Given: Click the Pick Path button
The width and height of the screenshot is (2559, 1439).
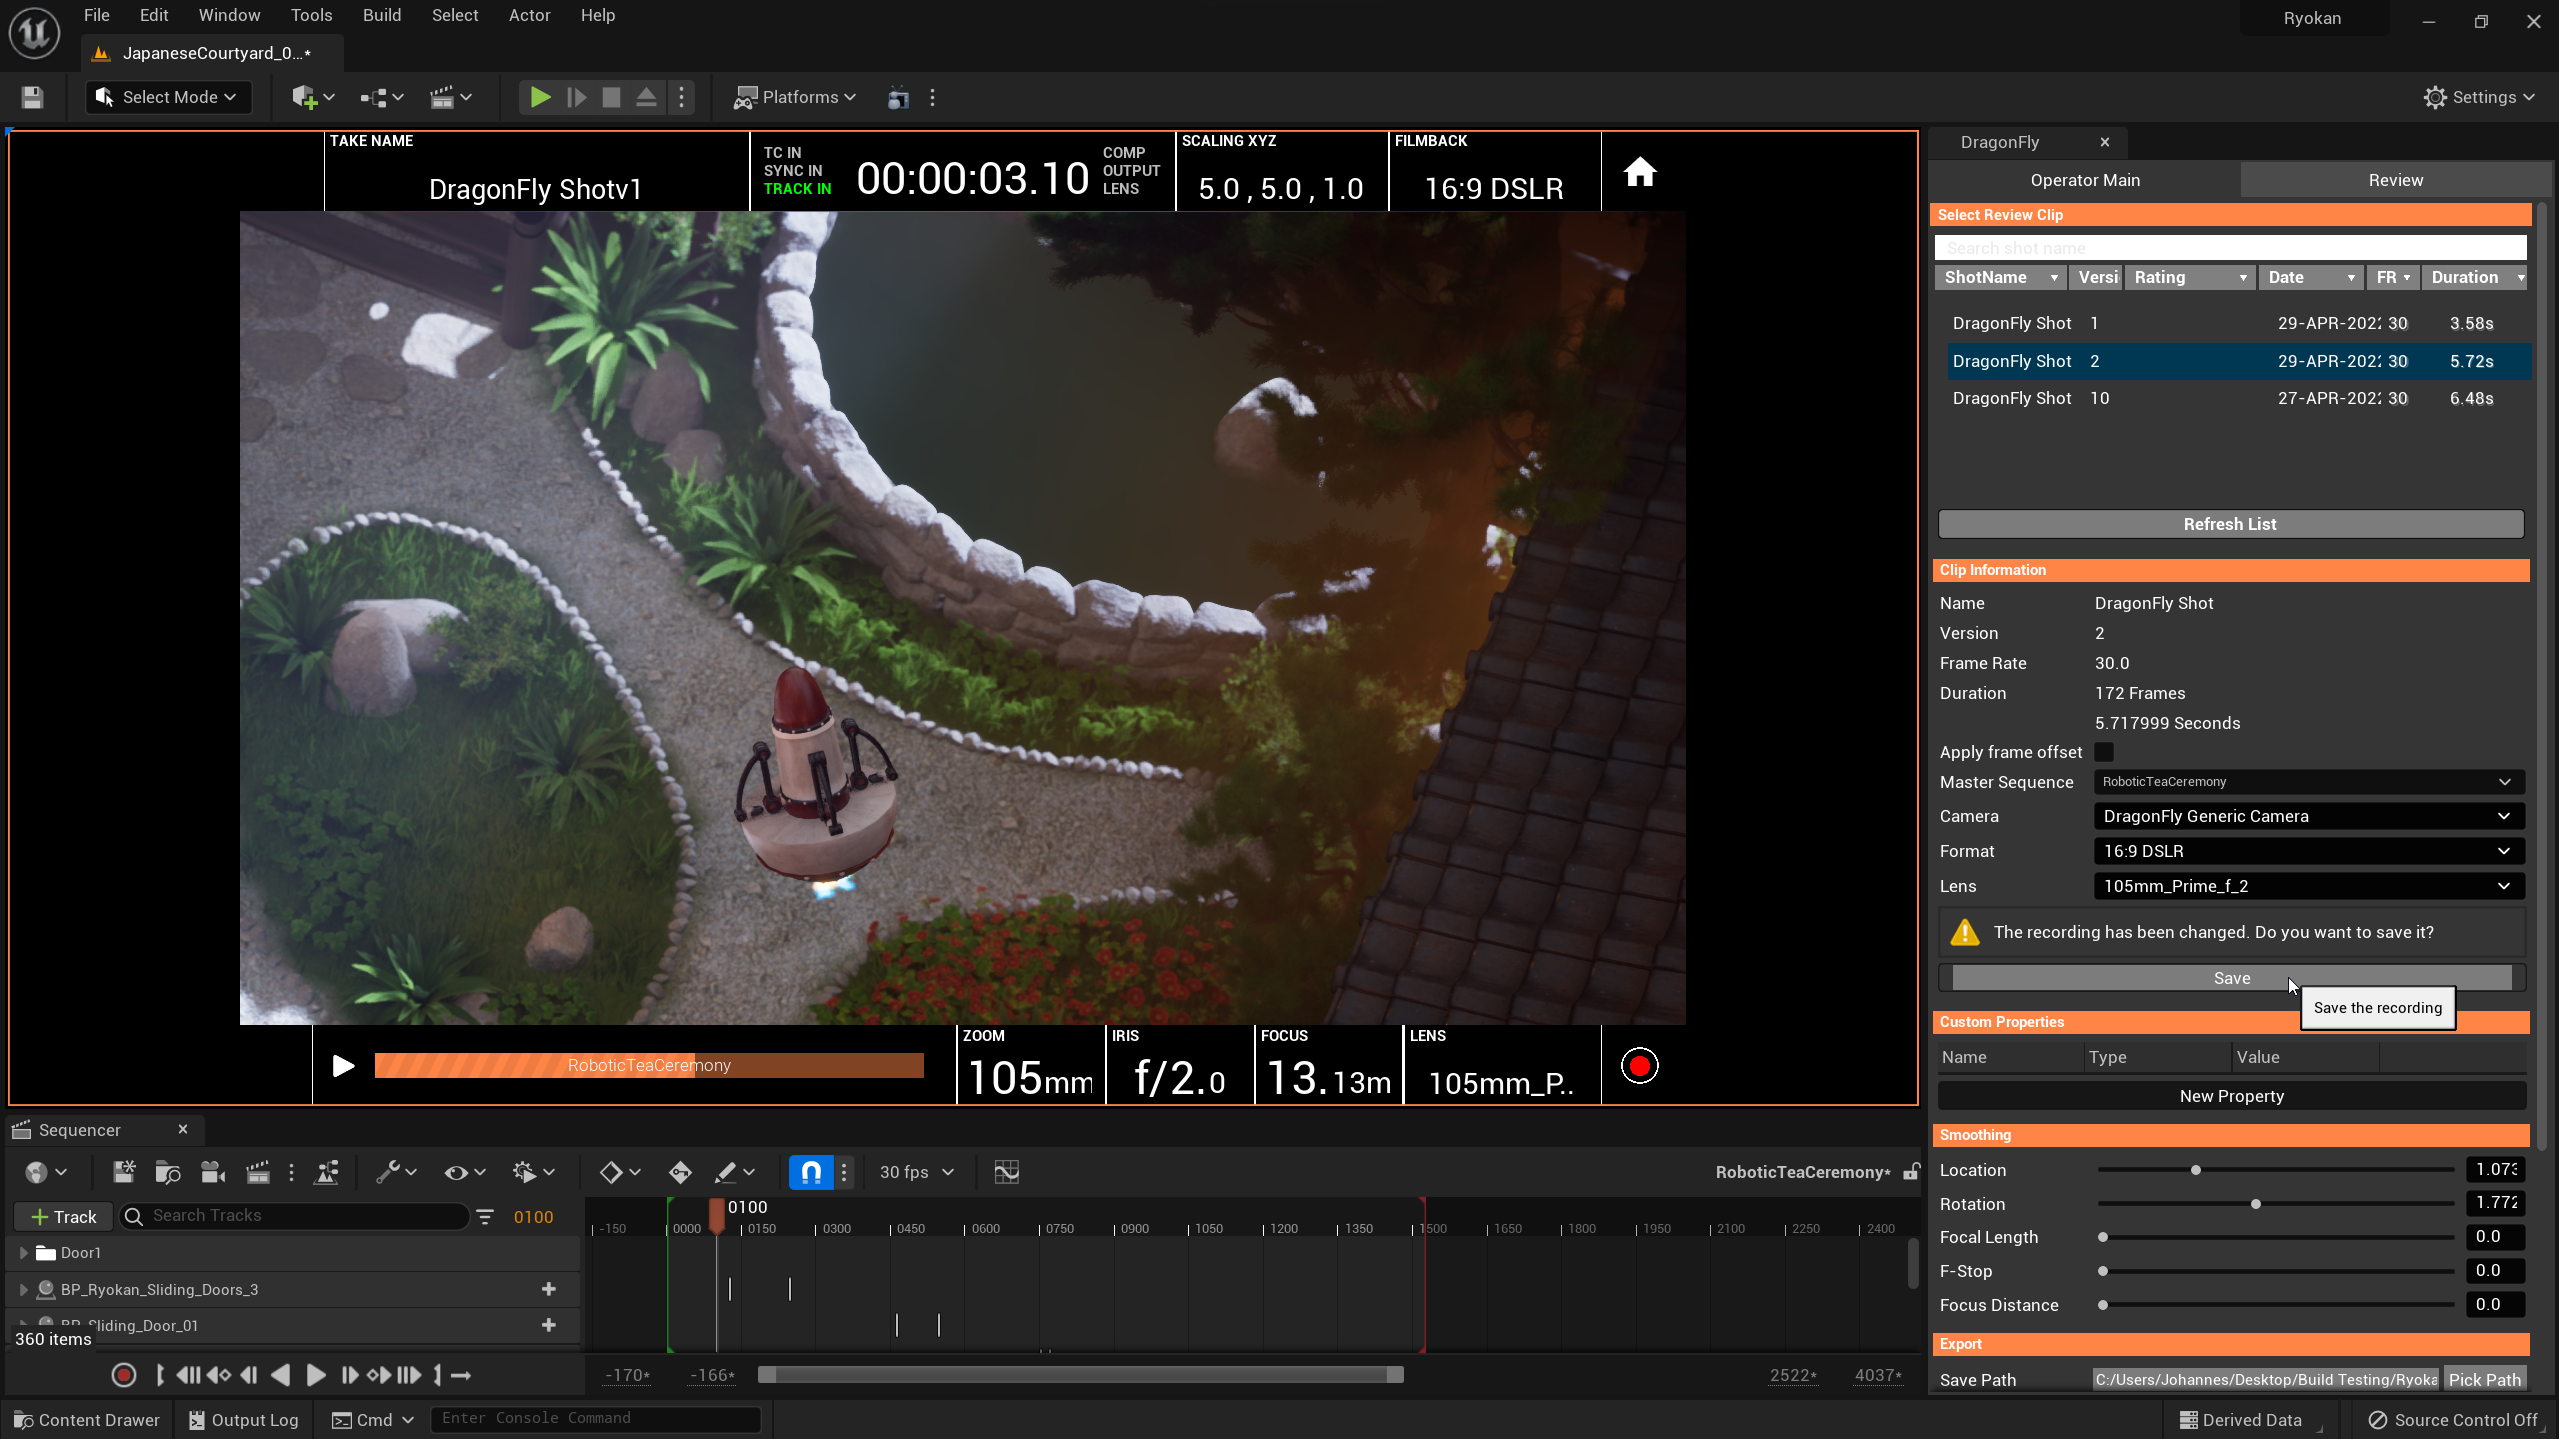Looking at the screenshot, I should [x=2485, y=1380].
